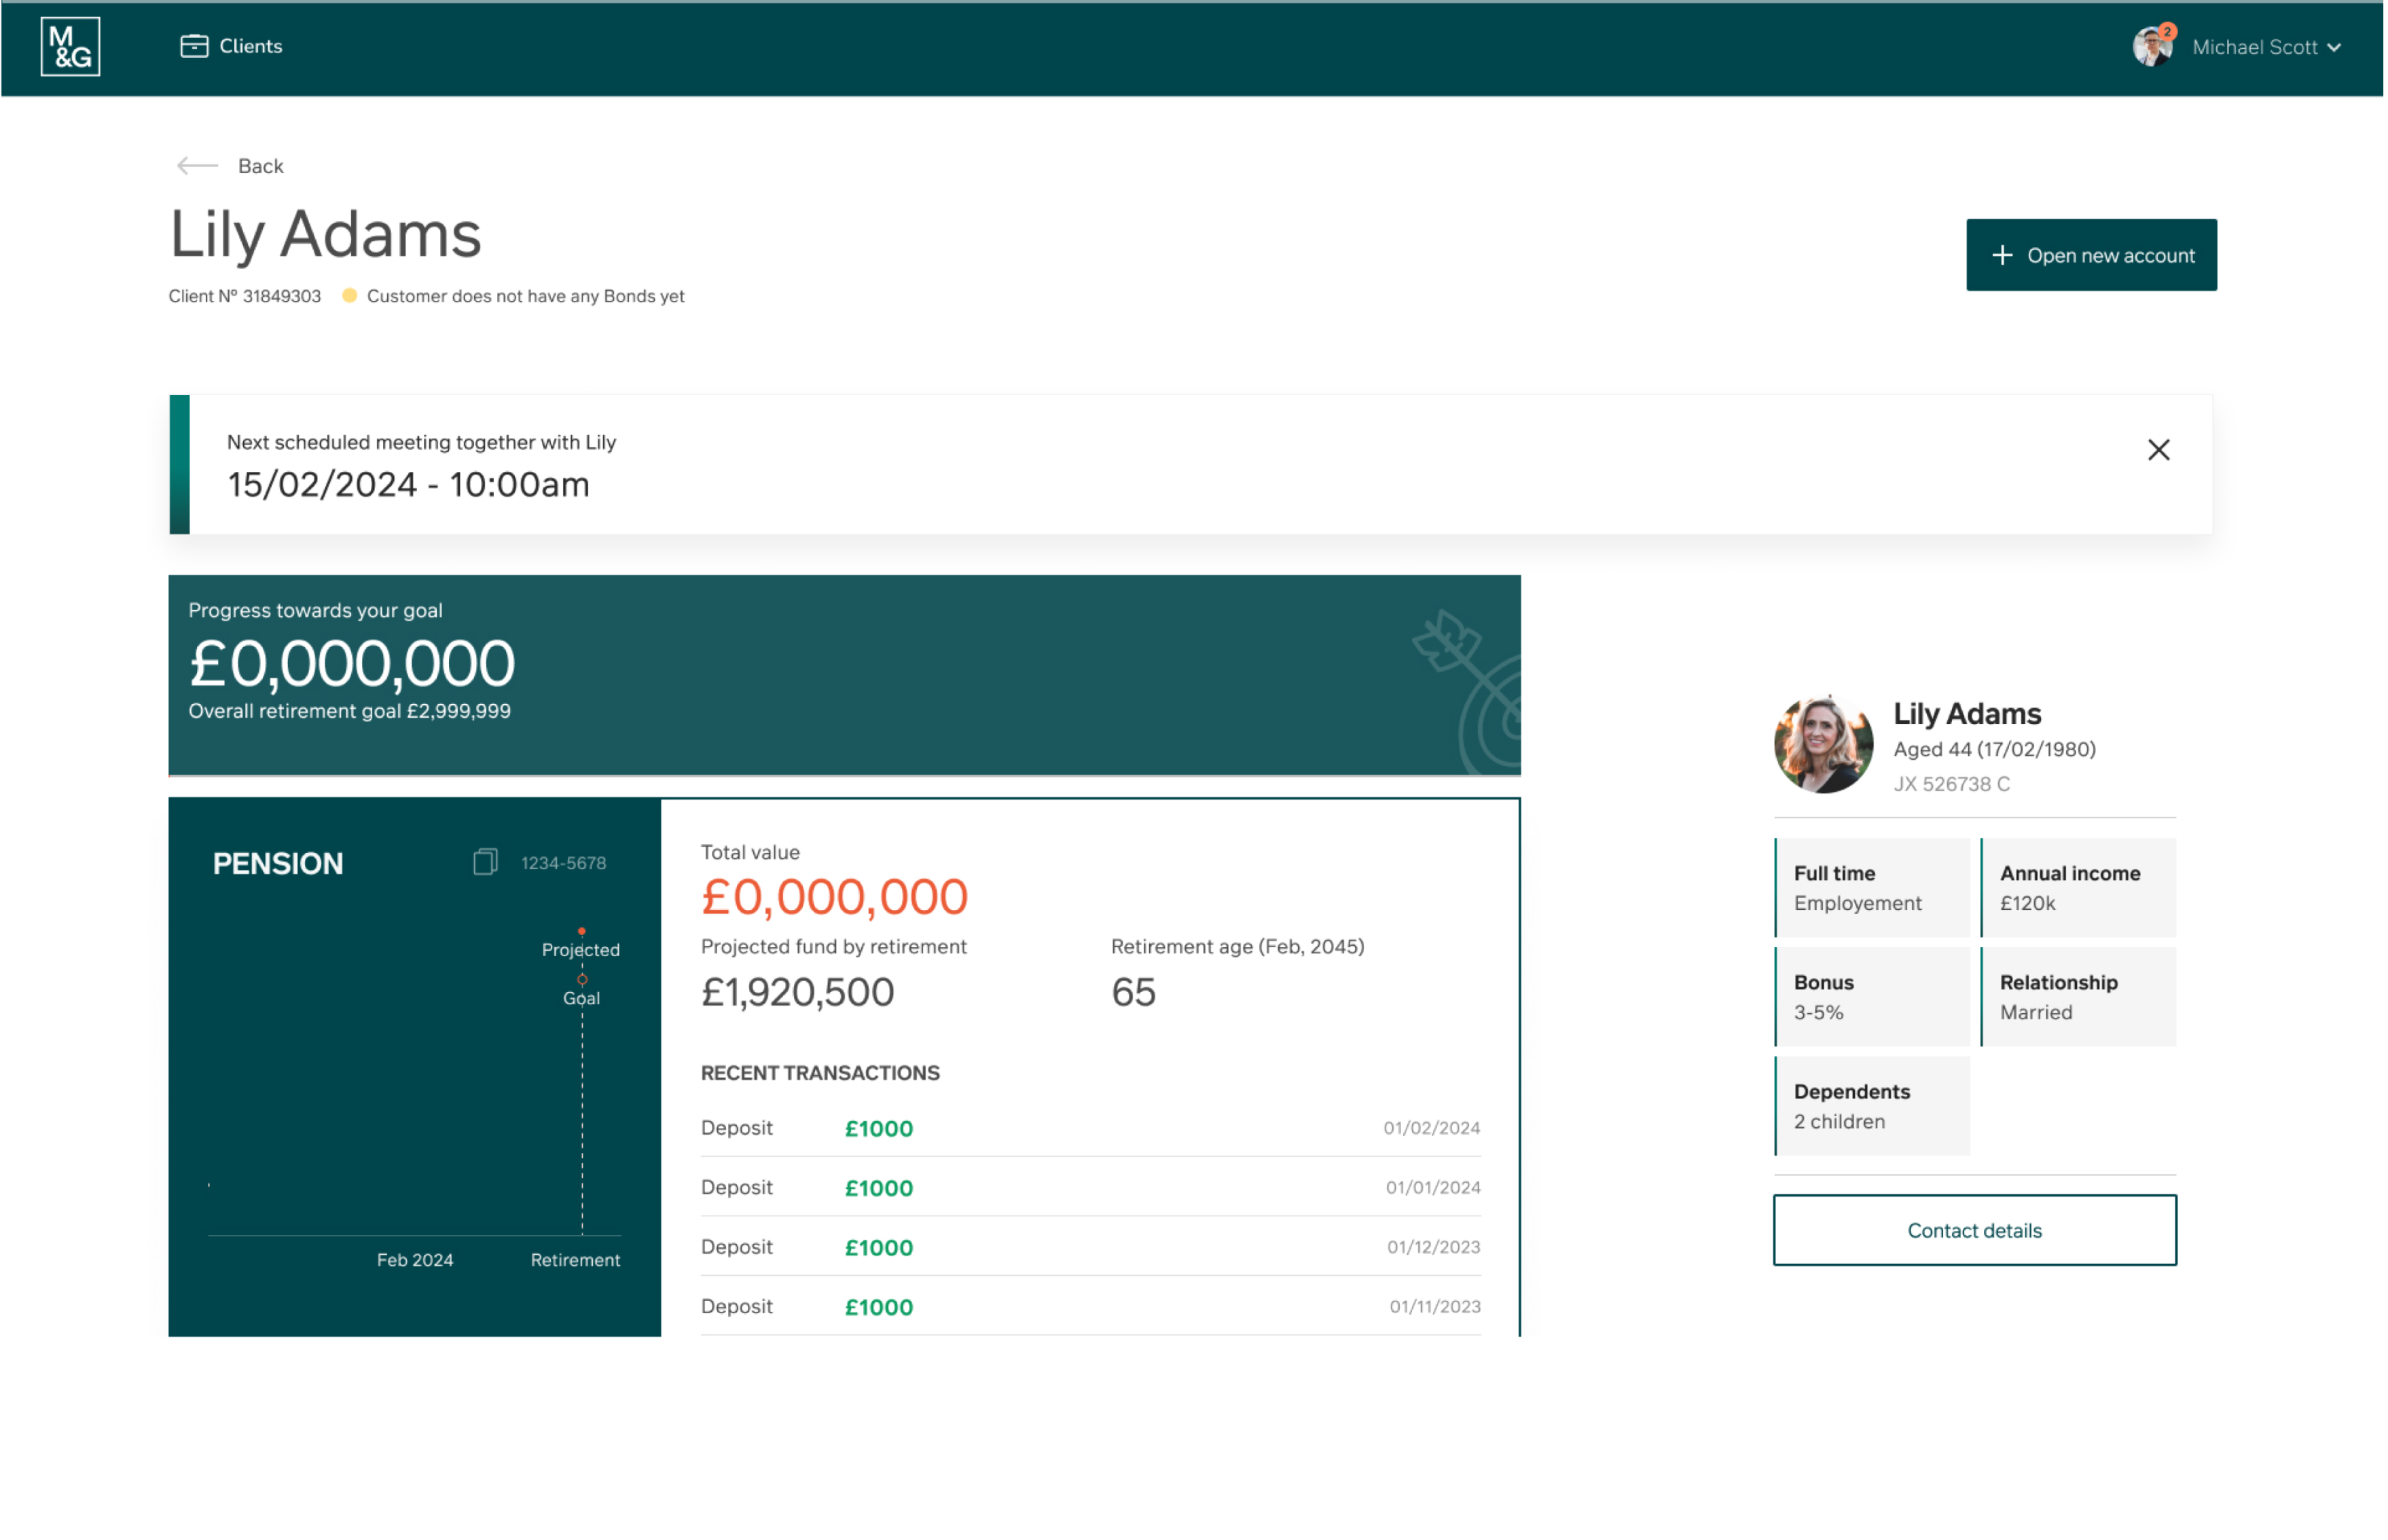Screen dimensions: 2388x1540
Task: Click the Goal marker on pension chart
Action: (583, 980)
